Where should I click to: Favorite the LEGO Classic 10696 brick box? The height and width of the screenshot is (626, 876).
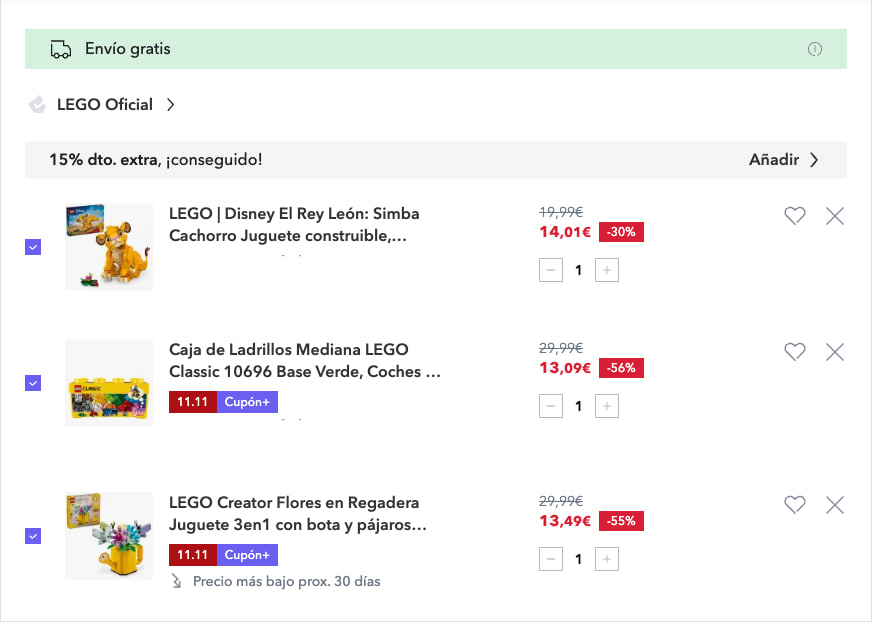pyautogui.click(x=794, y=352)
